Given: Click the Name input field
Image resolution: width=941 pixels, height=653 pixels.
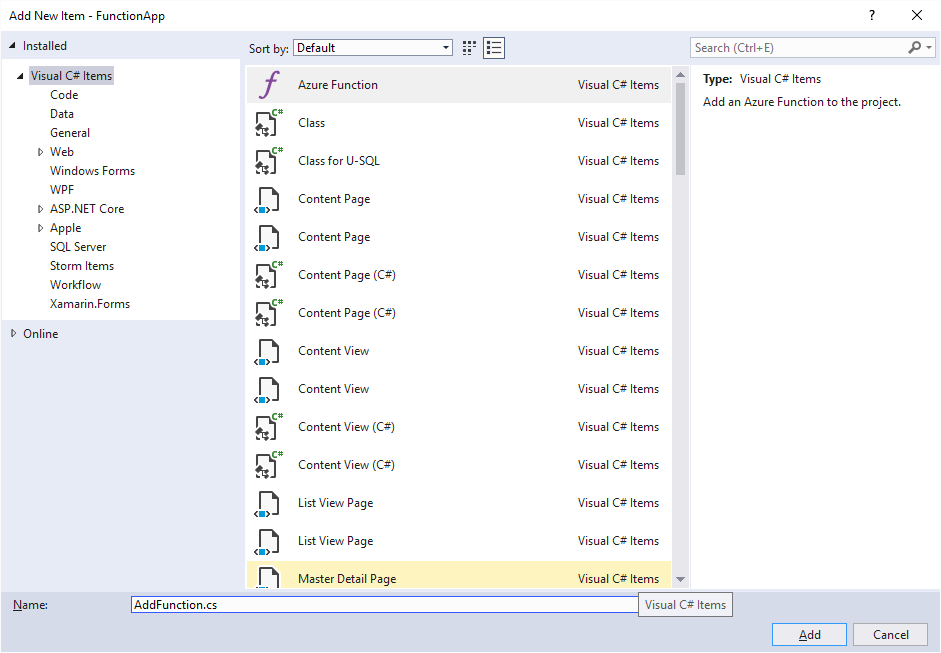Looking at the screenshot, I should pos(385,605).
